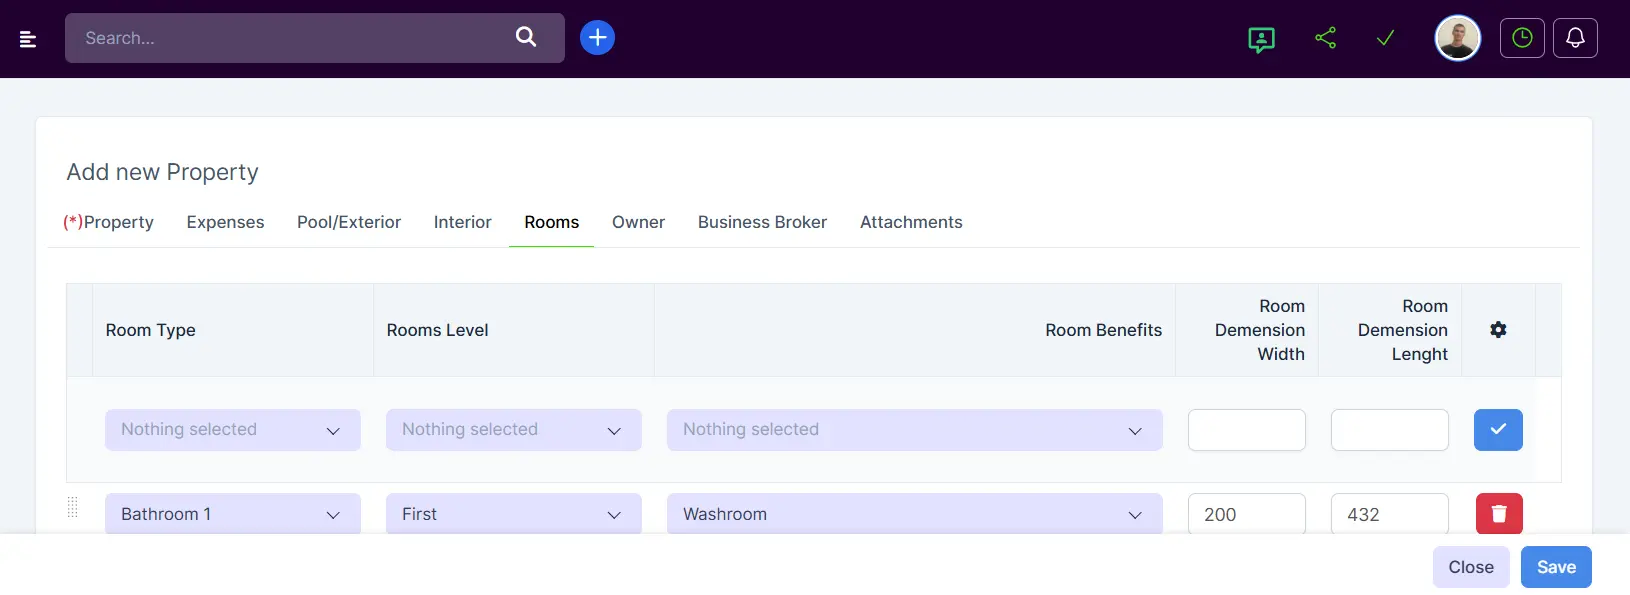Toggle the sidebar menu icon
Viewport: 1630px width, 595px height.
tap(28, 39)
